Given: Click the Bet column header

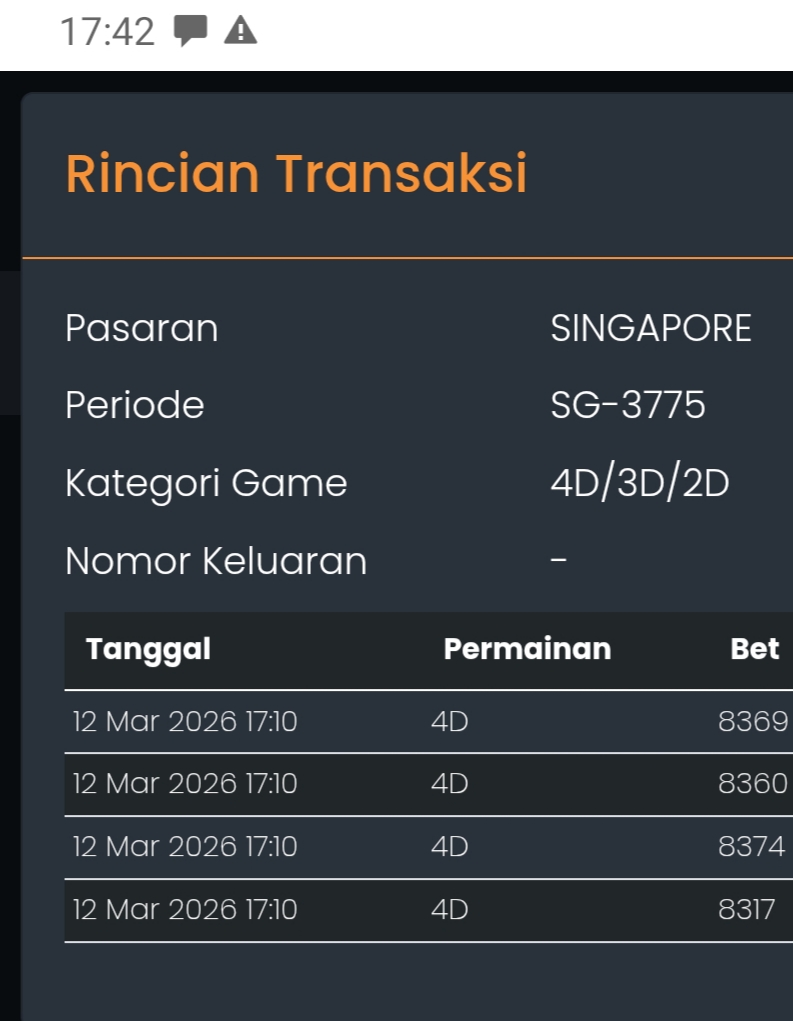Looking at the screenshot, I should pyautogui.click(x=754, y=649).
